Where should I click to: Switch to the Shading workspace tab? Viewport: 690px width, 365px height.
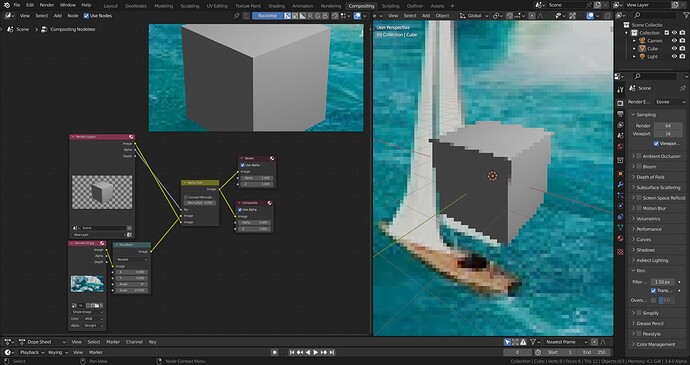[x=276, y=6]
